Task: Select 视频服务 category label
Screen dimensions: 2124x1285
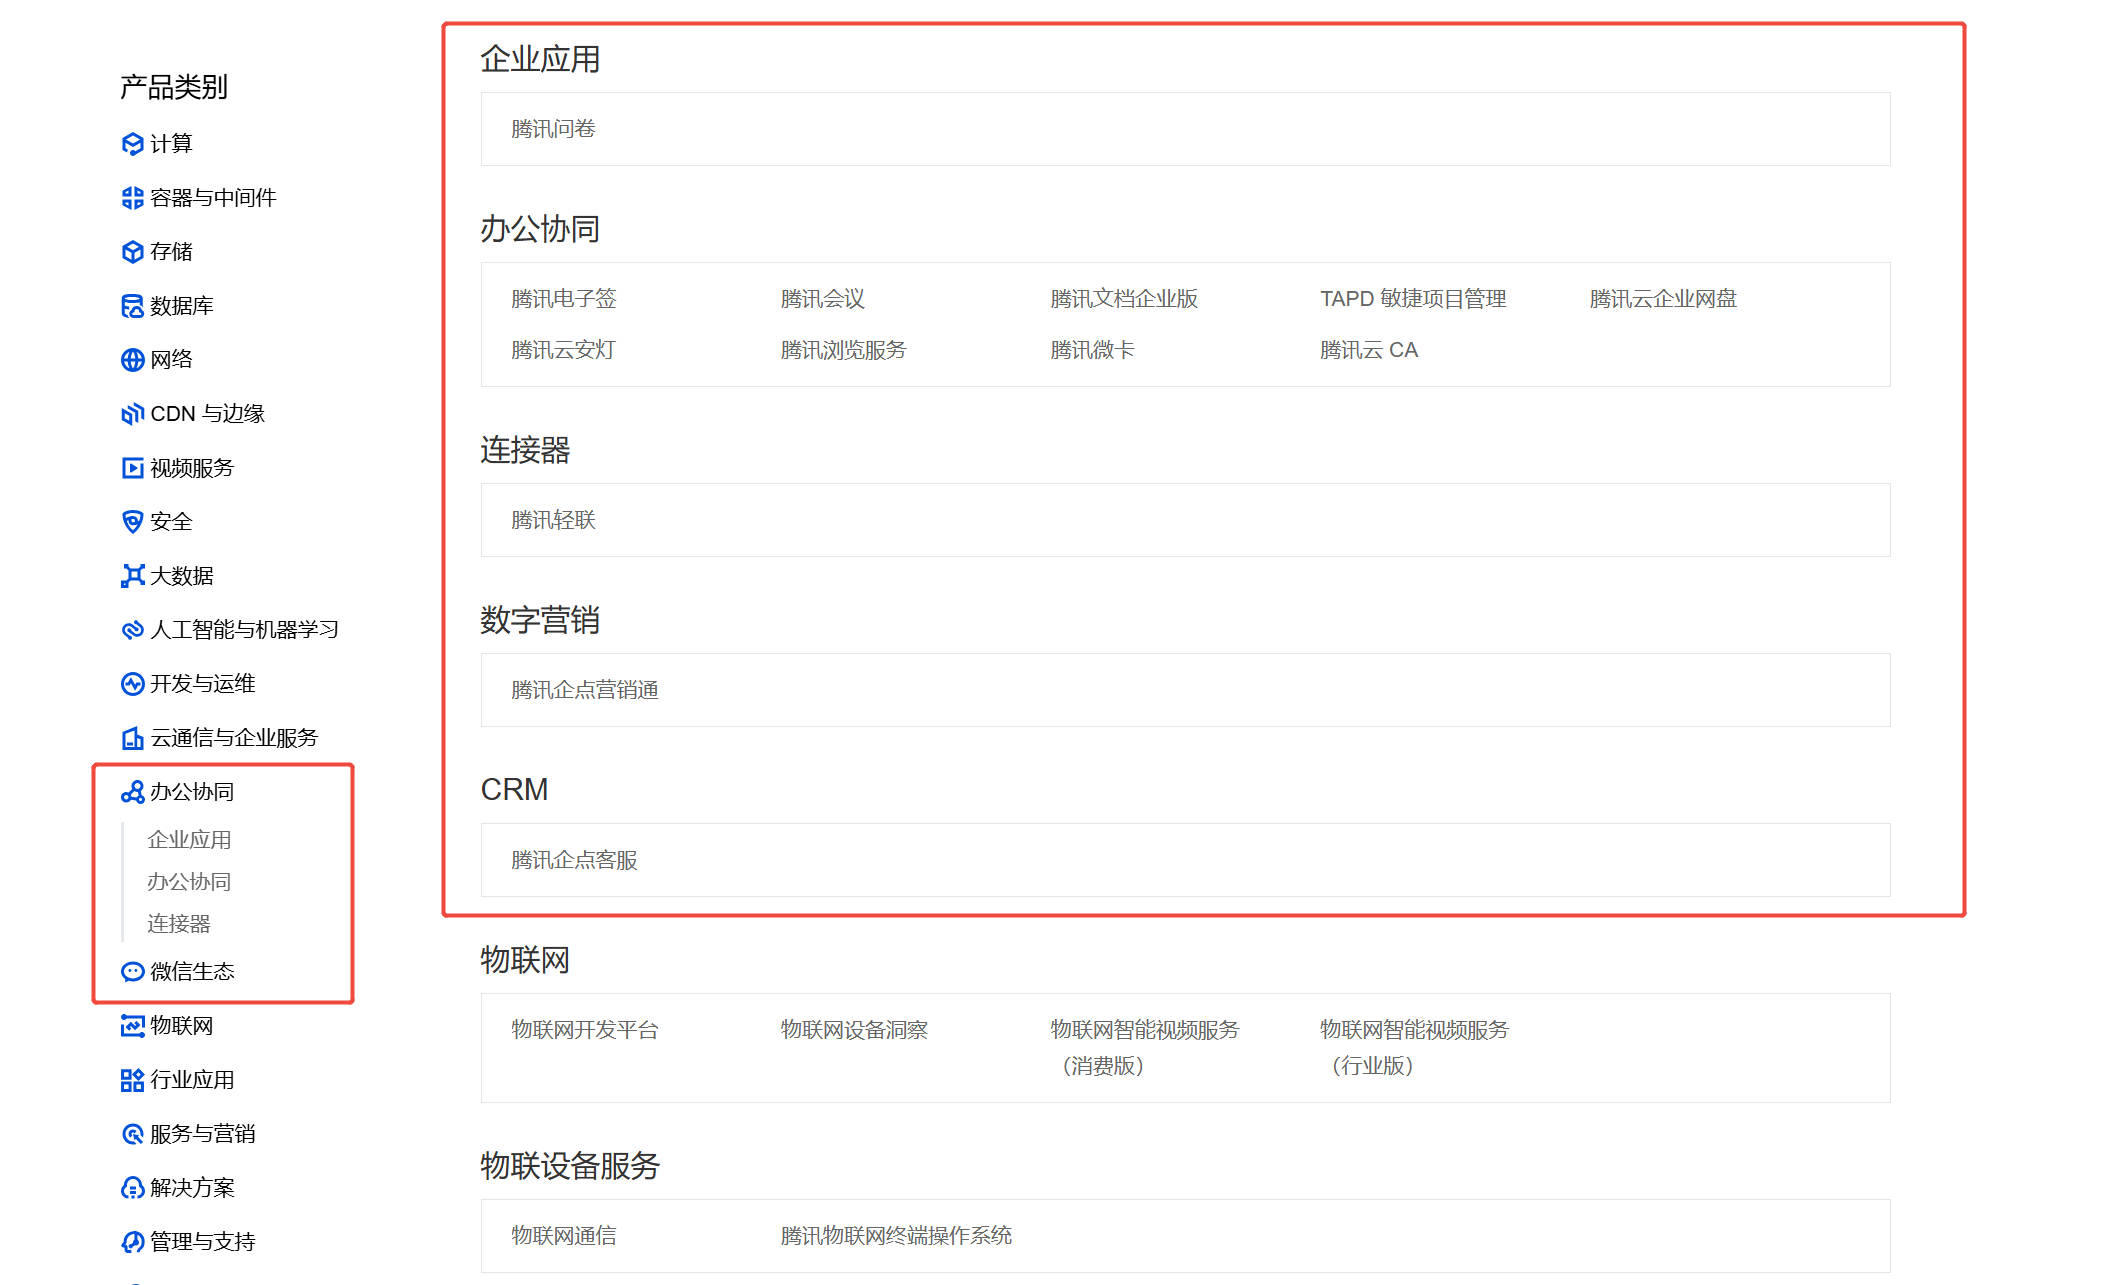Action: pos(192,468)
